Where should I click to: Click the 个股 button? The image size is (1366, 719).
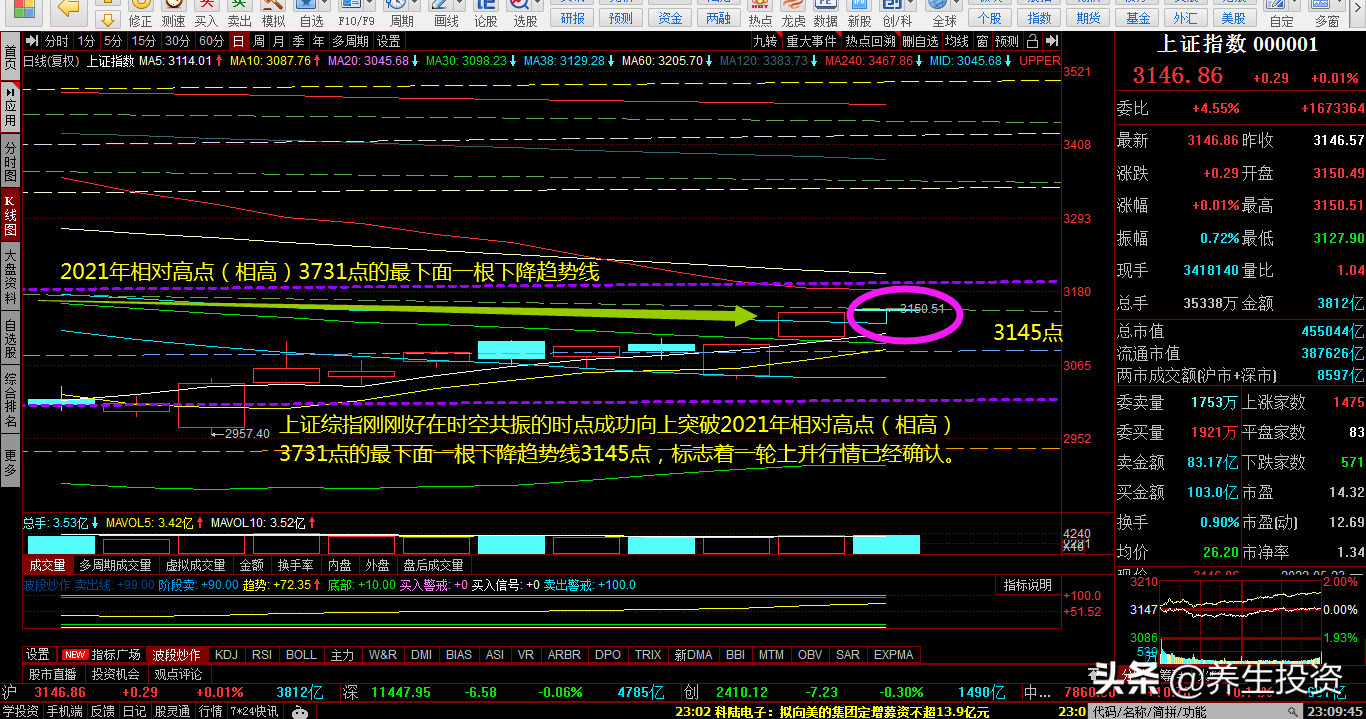(x=989, y=18)
